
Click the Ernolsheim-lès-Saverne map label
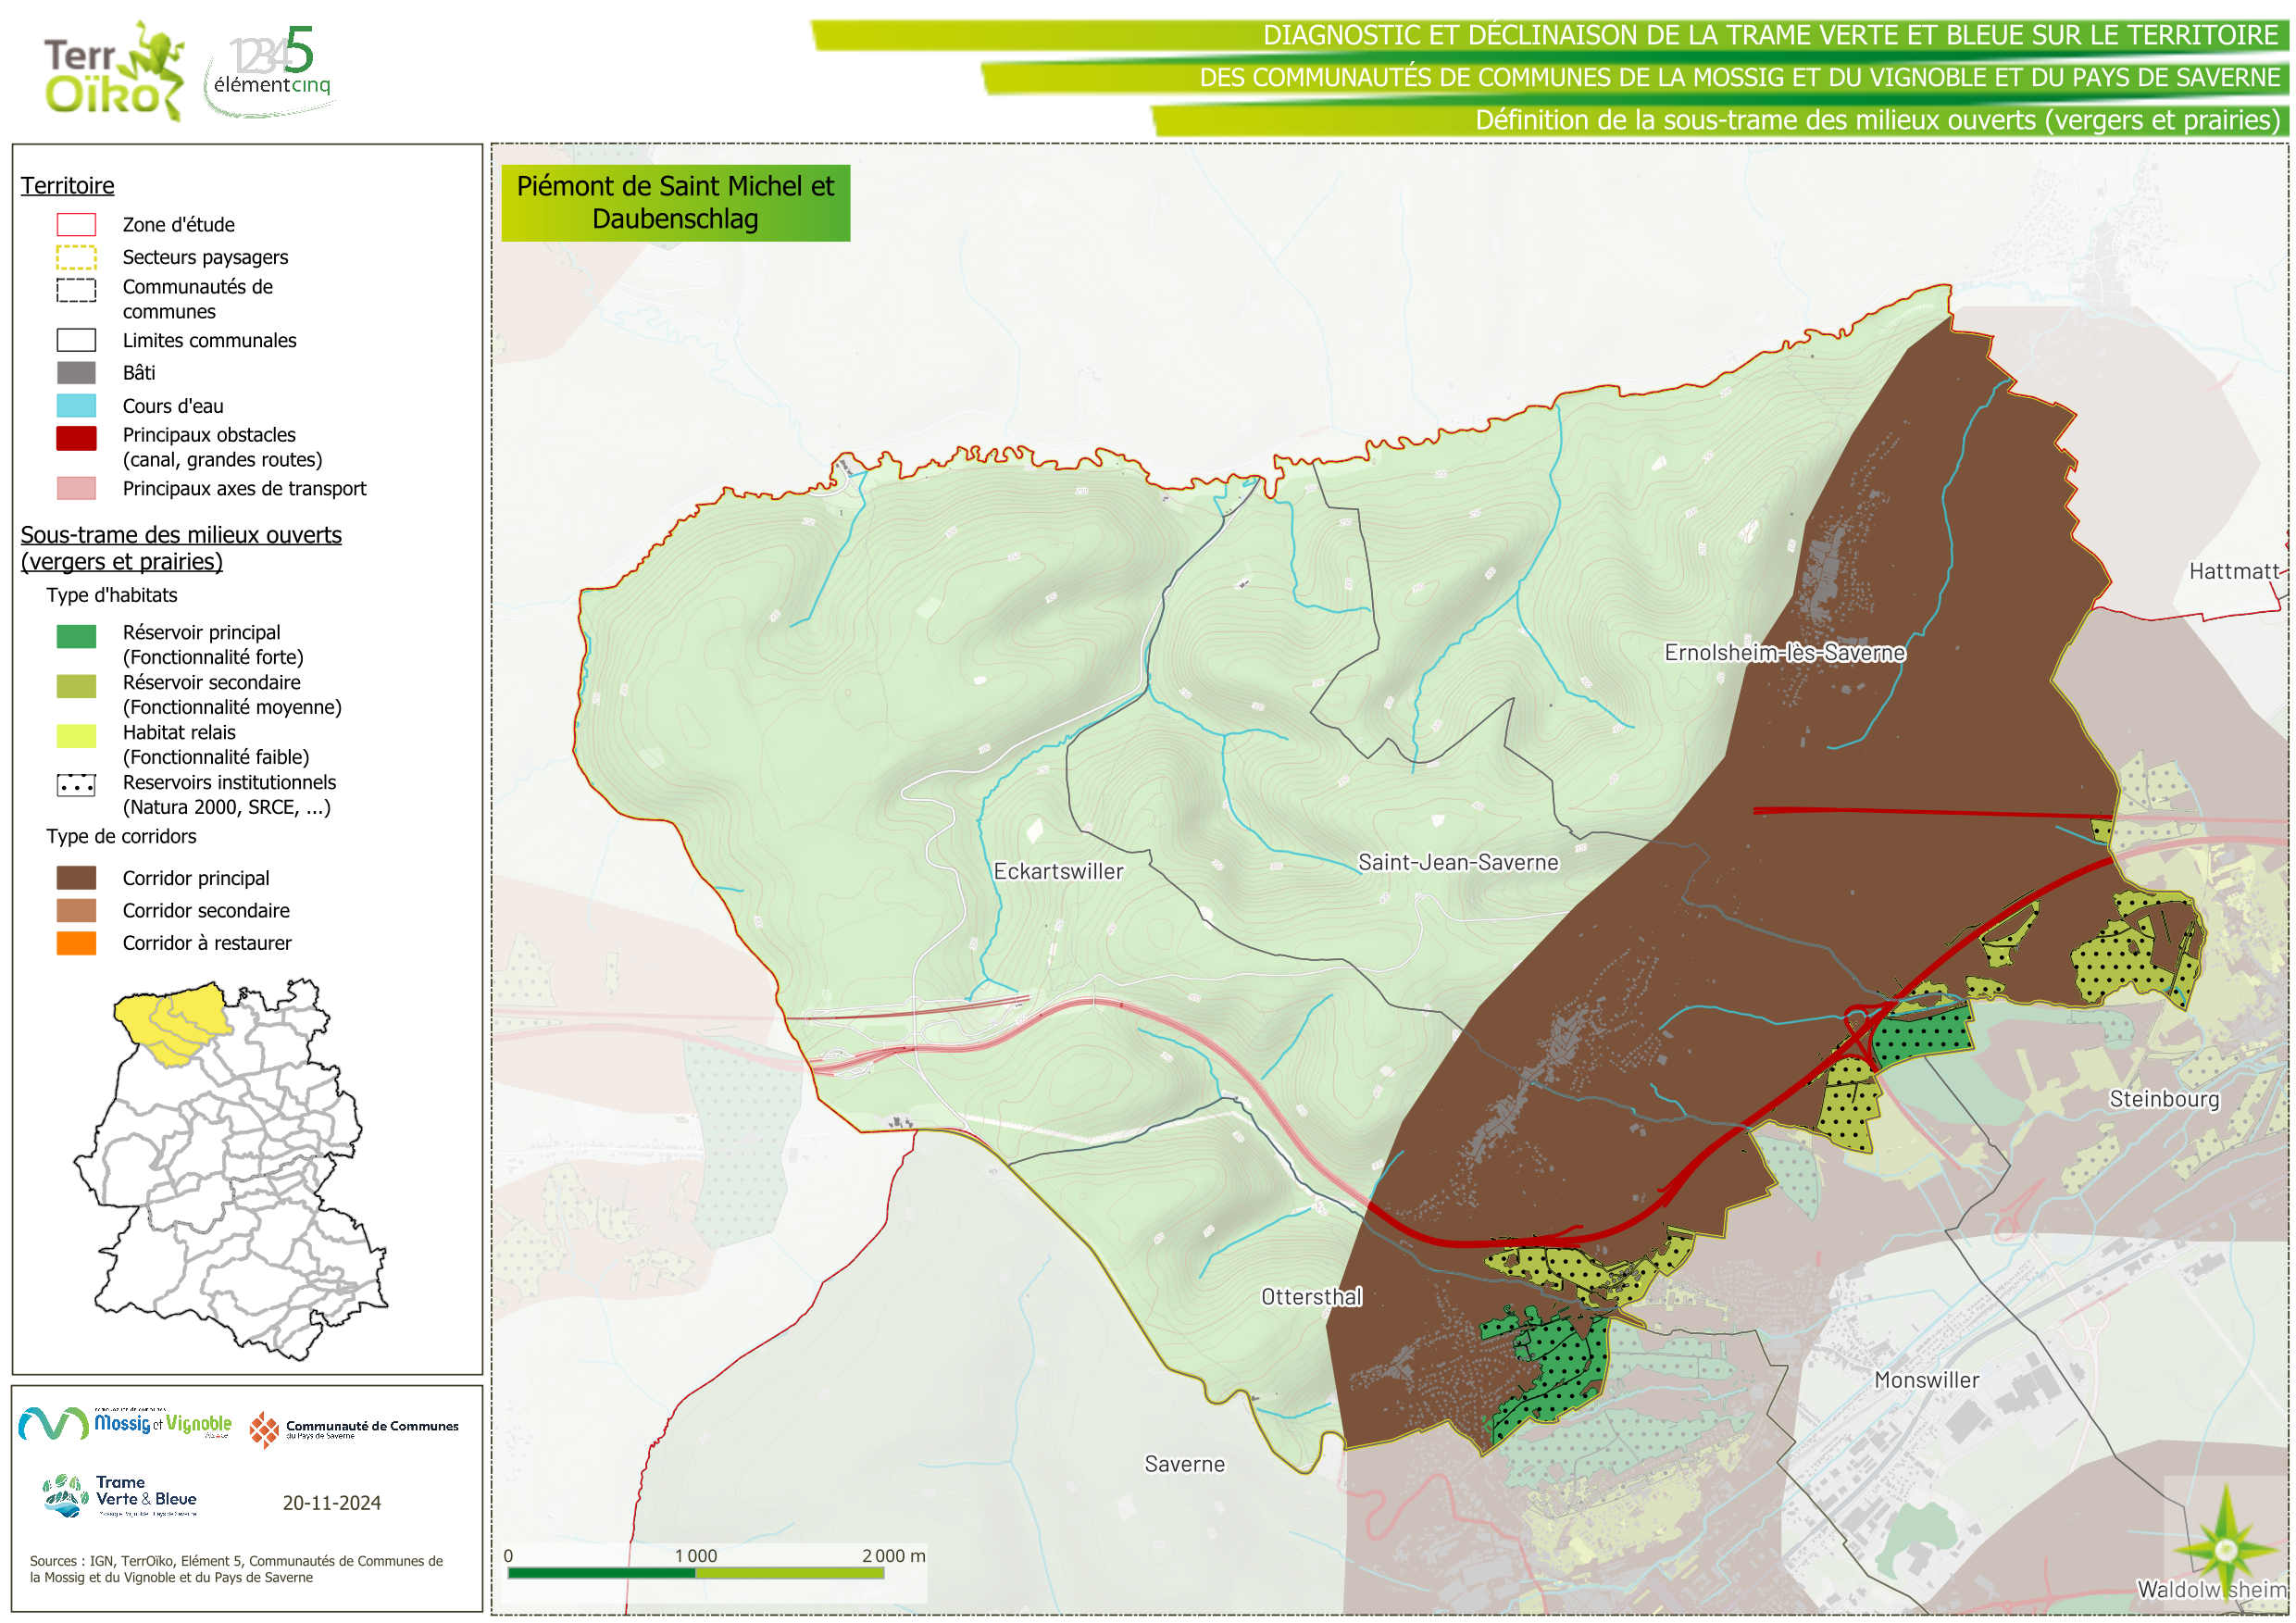(x=1784, y=652)
